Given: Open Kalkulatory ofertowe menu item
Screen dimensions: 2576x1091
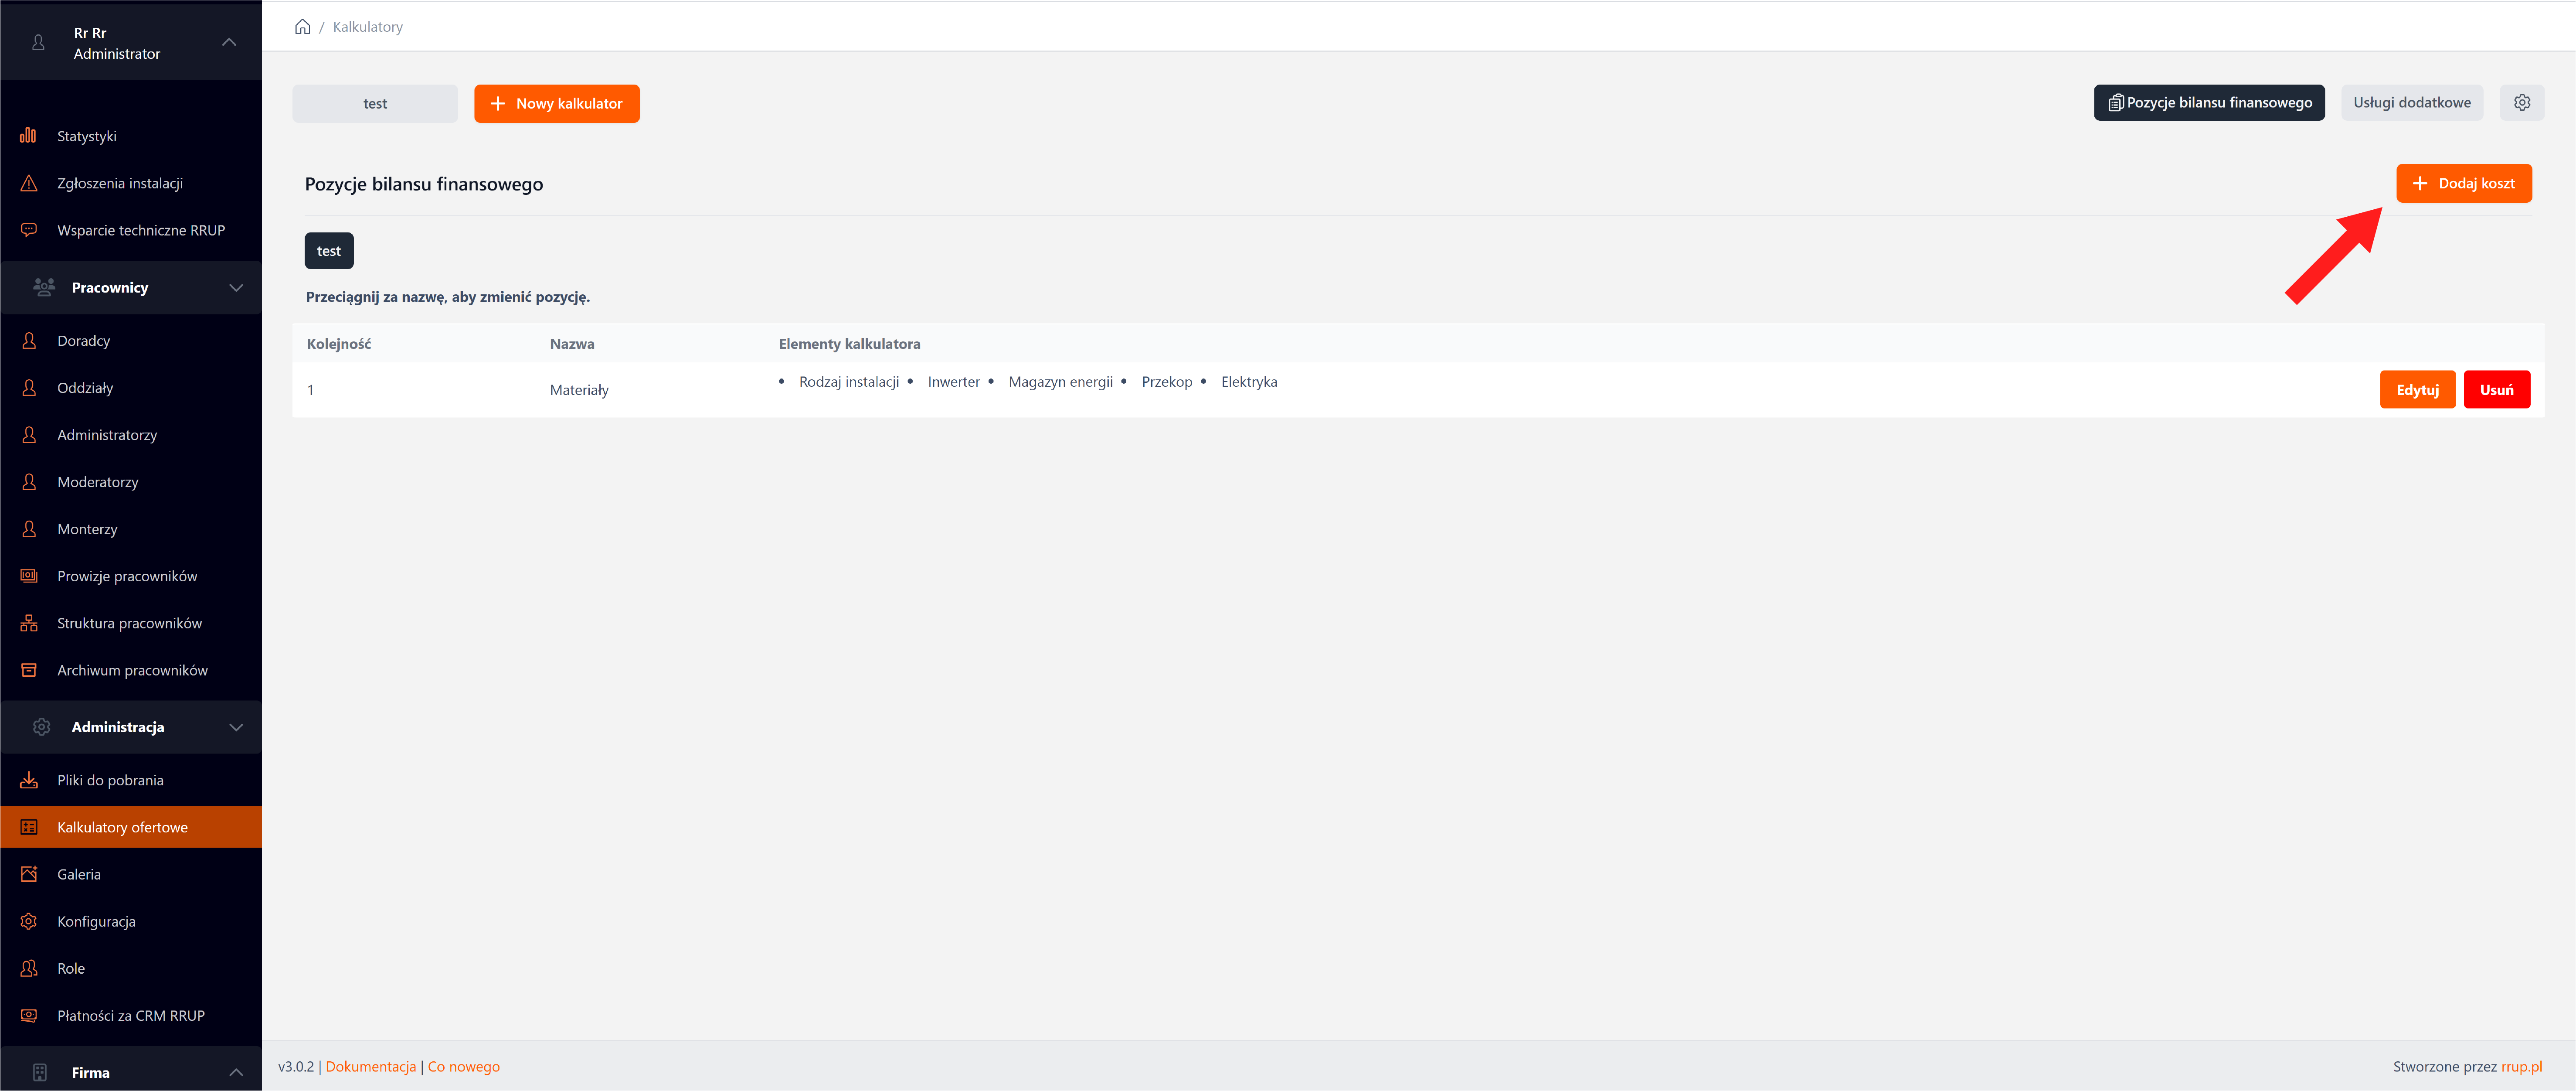Looking at the screenshot, I should click(x=122, y=827).
